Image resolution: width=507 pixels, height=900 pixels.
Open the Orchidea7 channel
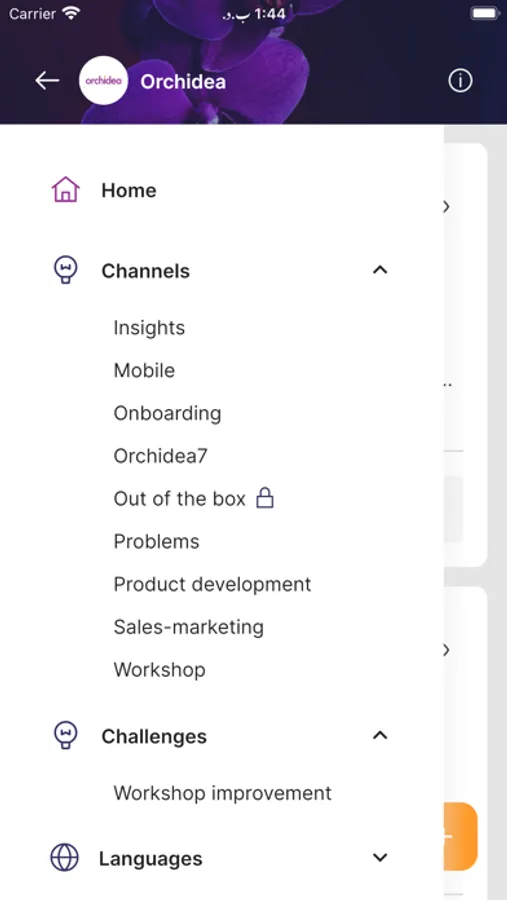coord(161,456)
